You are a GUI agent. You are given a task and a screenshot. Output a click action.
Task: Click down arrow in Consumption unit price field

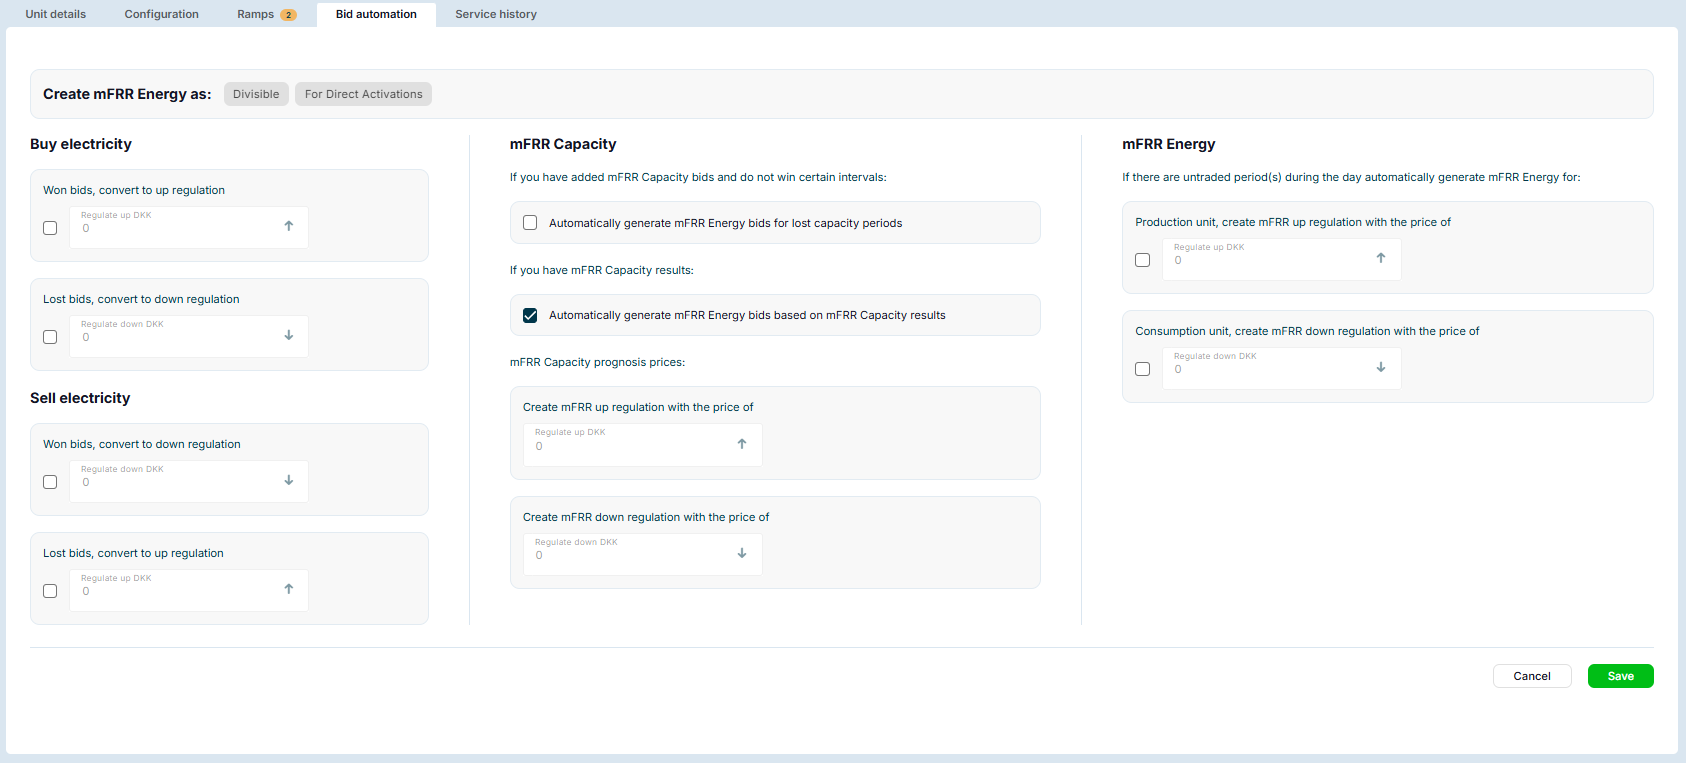[1381, 367]
